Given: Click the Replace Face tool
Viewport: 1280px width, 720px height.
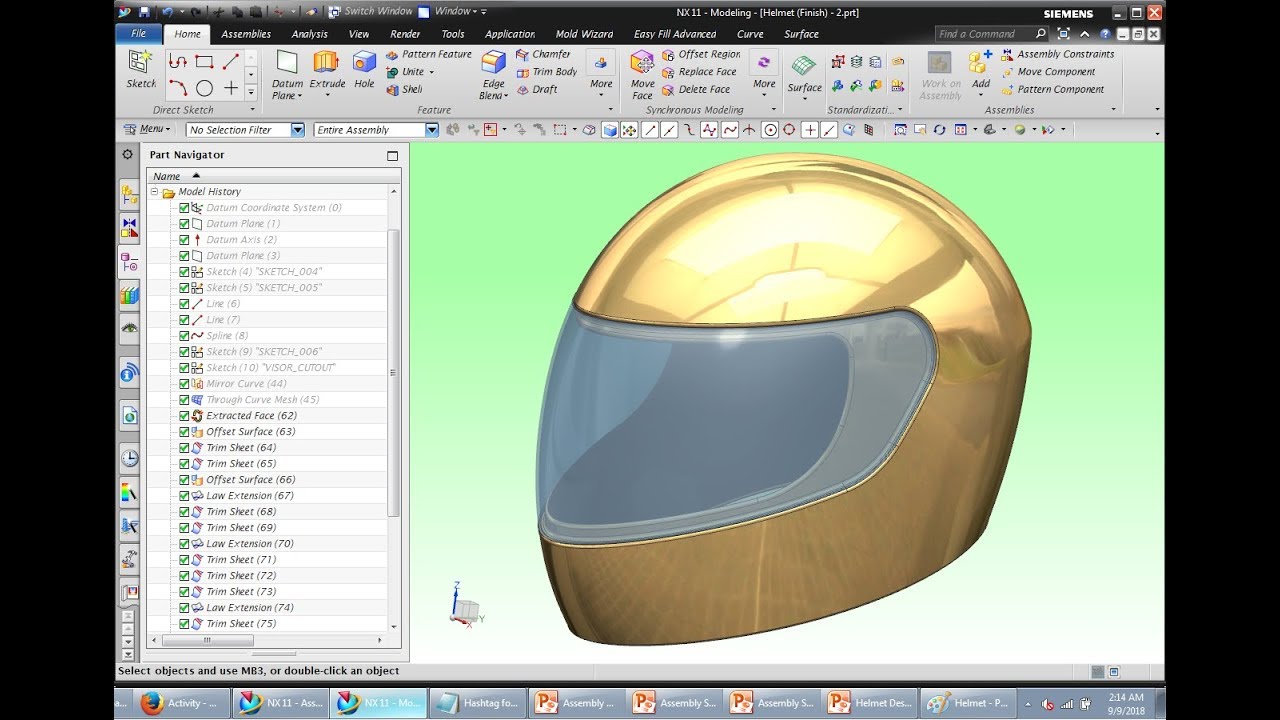Looking at the screenshot, I should (699, 72).
